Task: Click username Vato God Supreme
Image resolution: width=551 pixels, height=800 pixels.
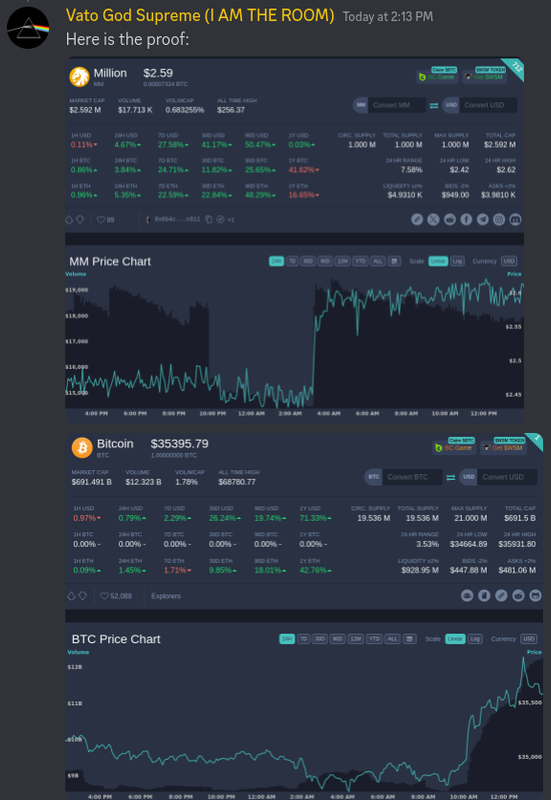Action: click(x=200, y=15)
